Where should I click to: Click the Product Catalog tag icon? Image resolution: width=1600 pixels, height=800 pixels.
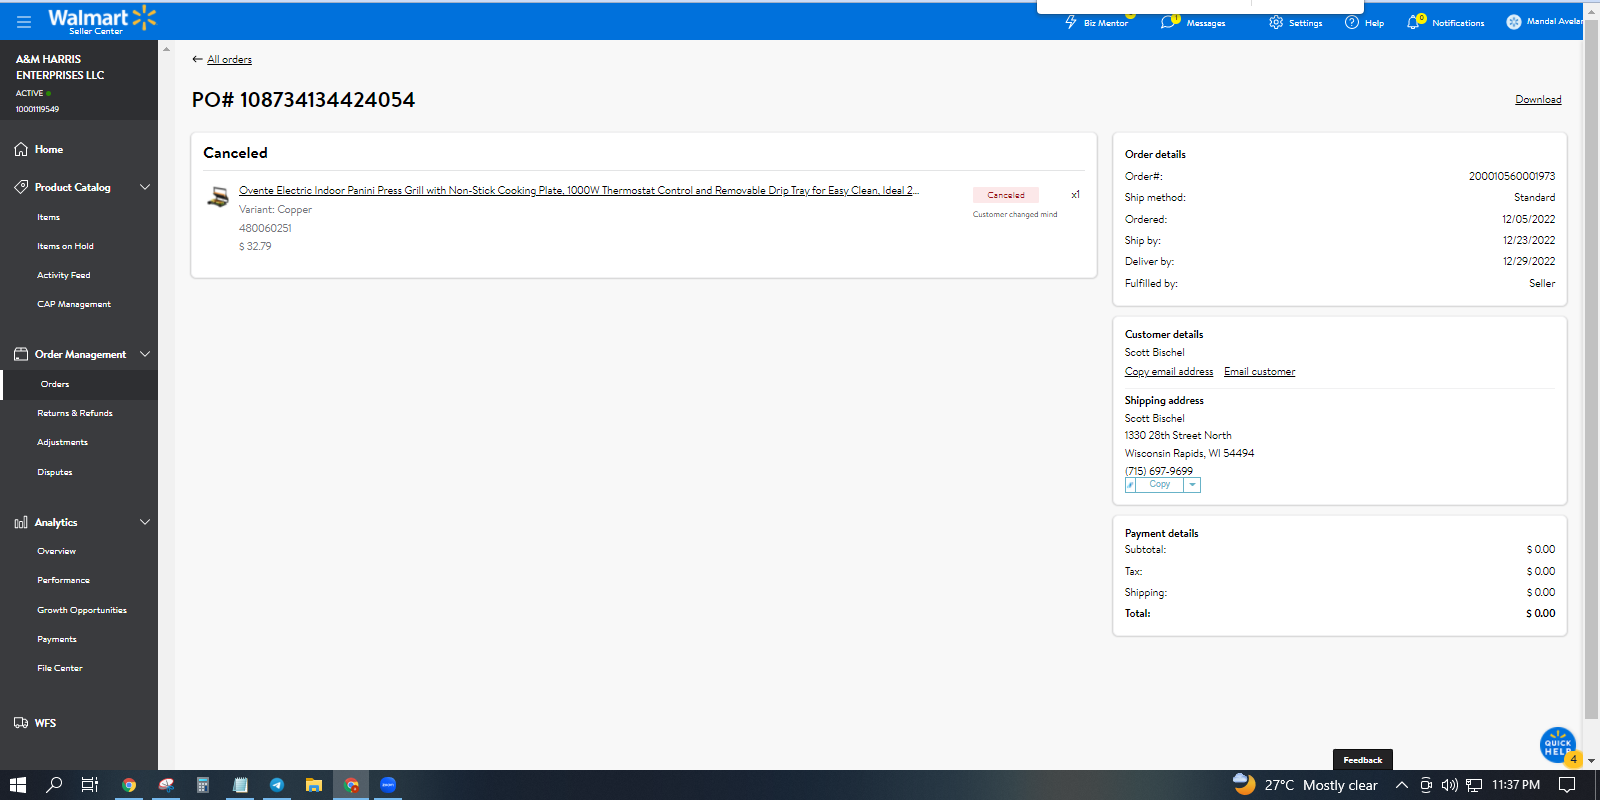pyautogui.click(x=21, y=187)
